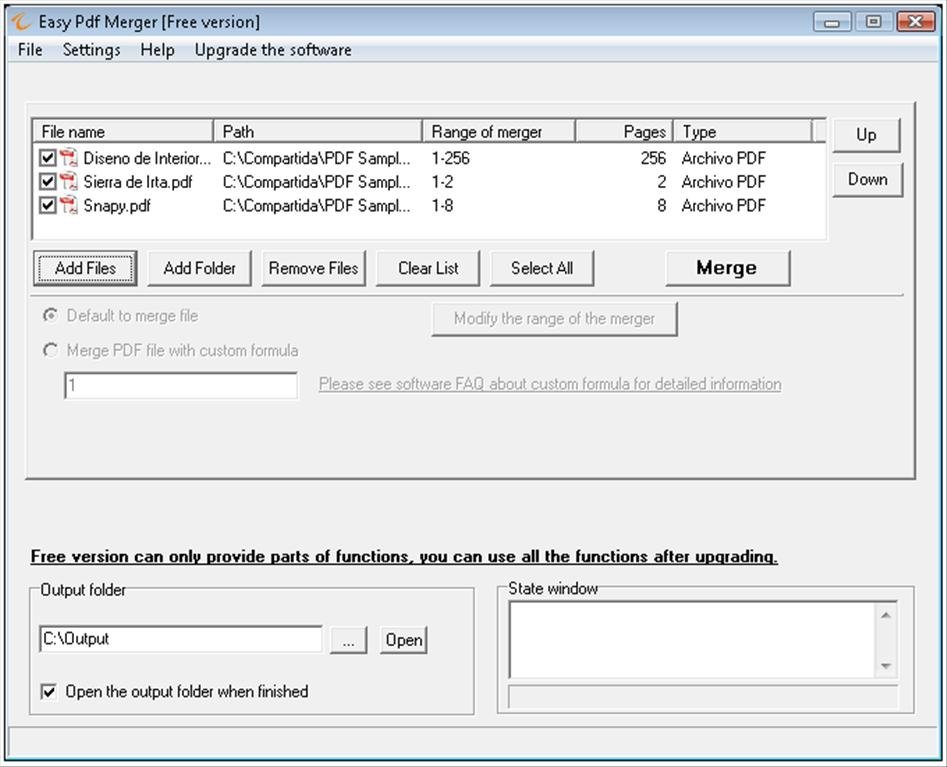
Task: Sort by Pages column header
Action: point(624,131)
